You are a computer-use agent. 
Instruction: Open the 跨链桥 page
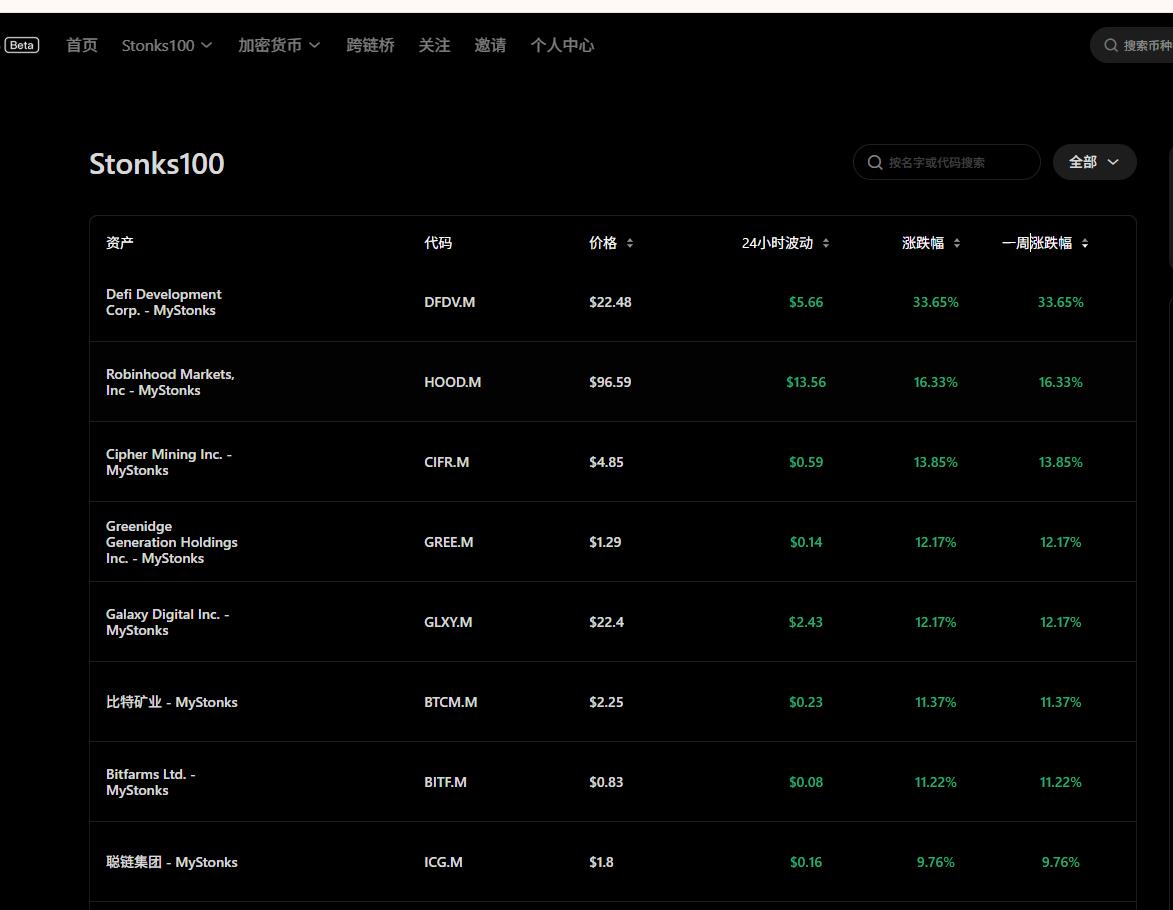(x=370, y=46)
